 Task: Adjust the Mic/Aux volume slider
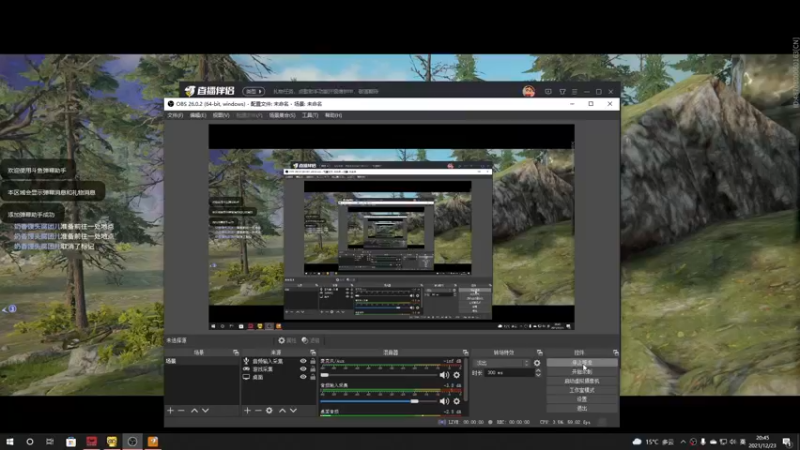pyautogui.click(x=379, y=375)
